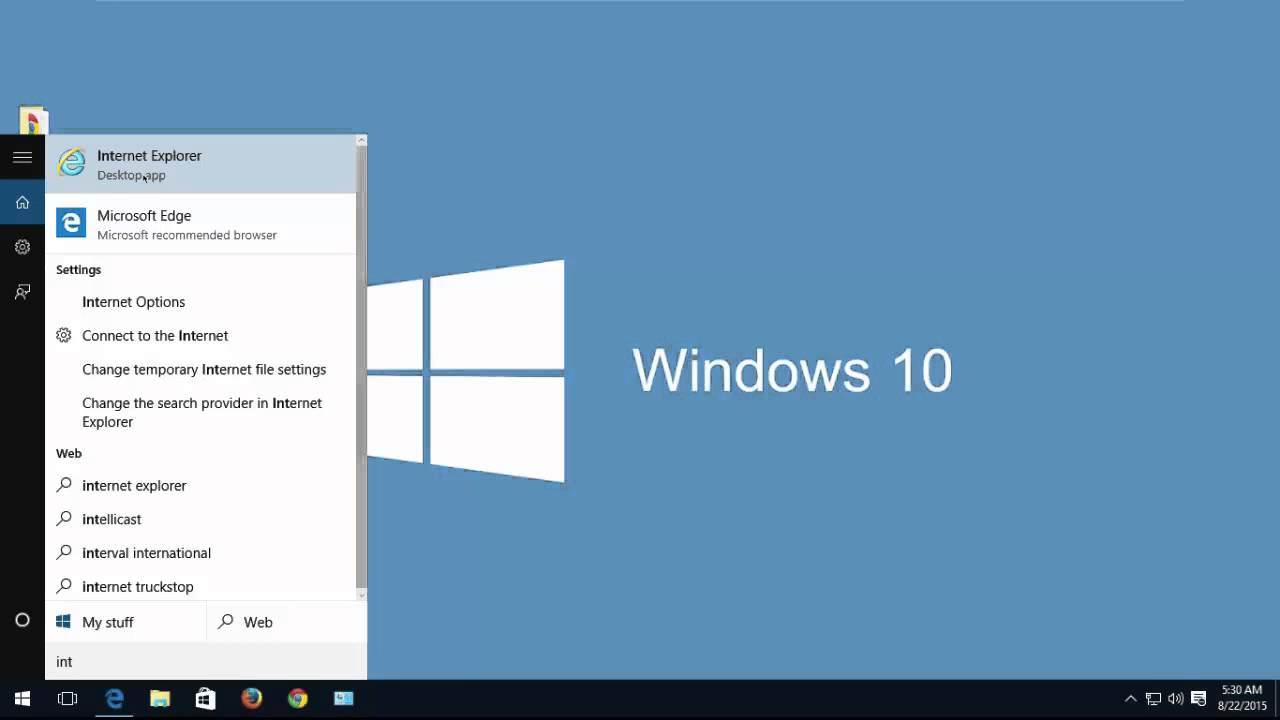
Task: Click the search box containing int
Action: [206, 661]
